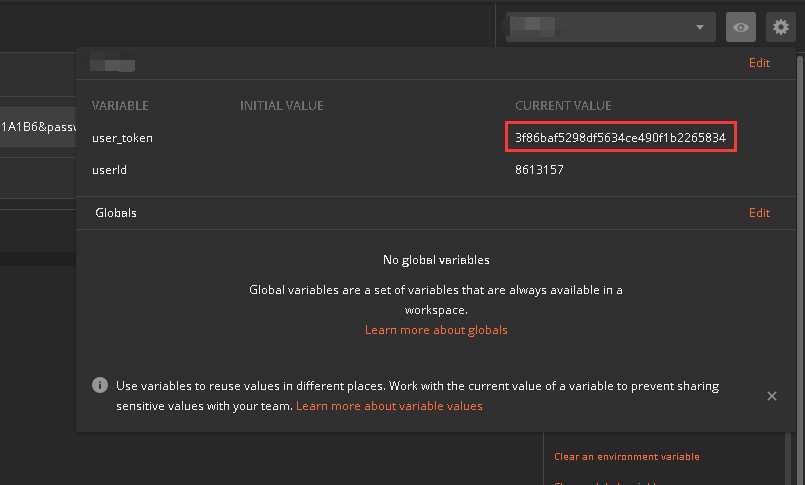Select the userId current value 8613157
The height and width of the screenshot is (485, 805).
coord(539,170)
